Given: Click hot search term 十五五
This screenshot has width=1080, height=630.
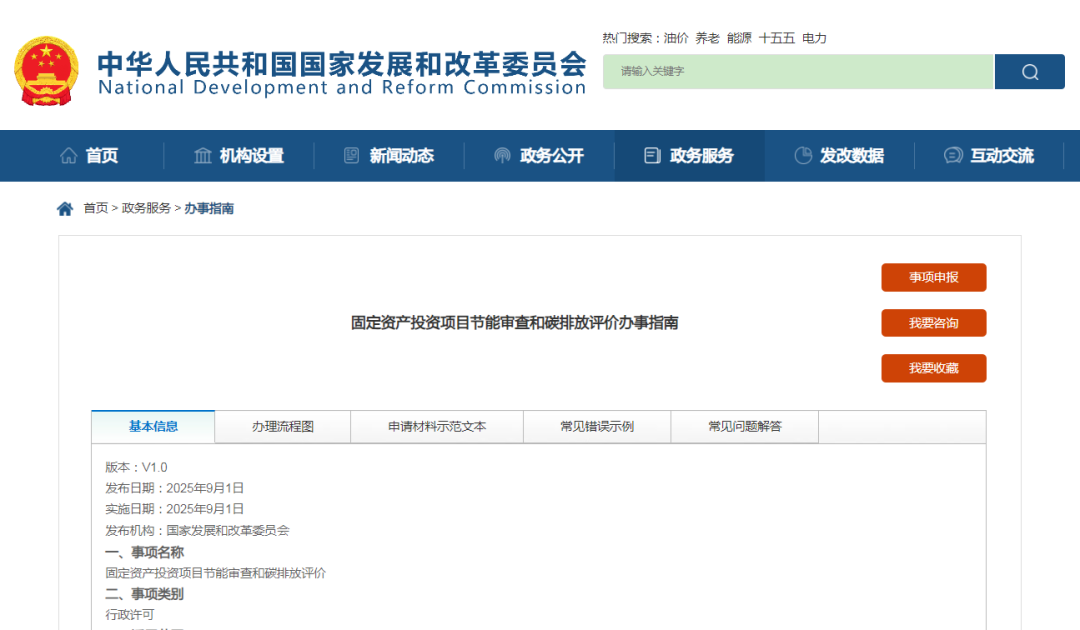Looking at the screenshot, I should pyautogui.click(x=777, y=39).
